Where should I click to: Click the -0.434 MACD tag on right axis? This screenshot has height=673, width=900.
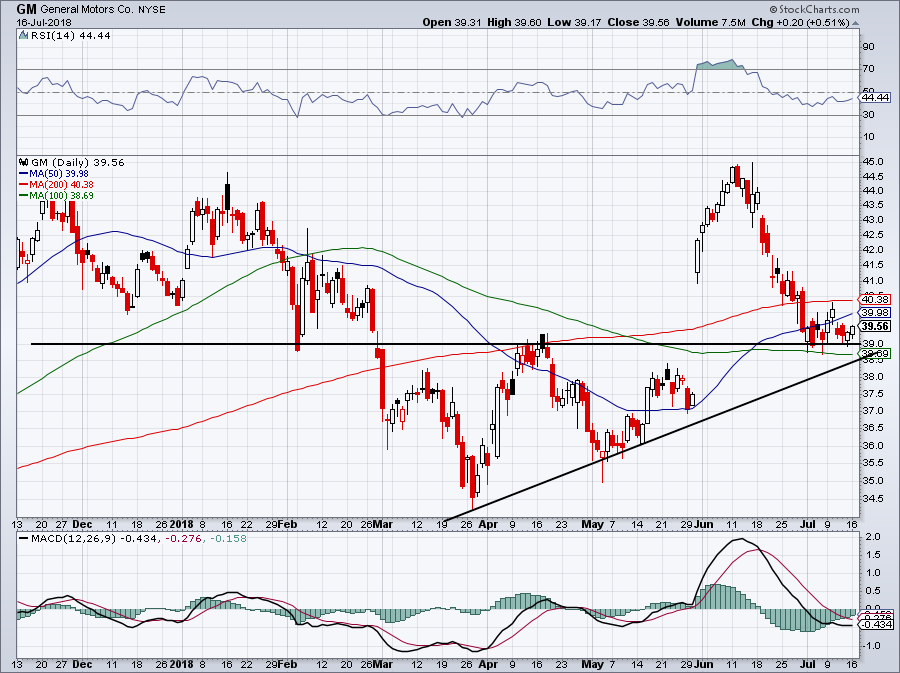click(876, 624)
